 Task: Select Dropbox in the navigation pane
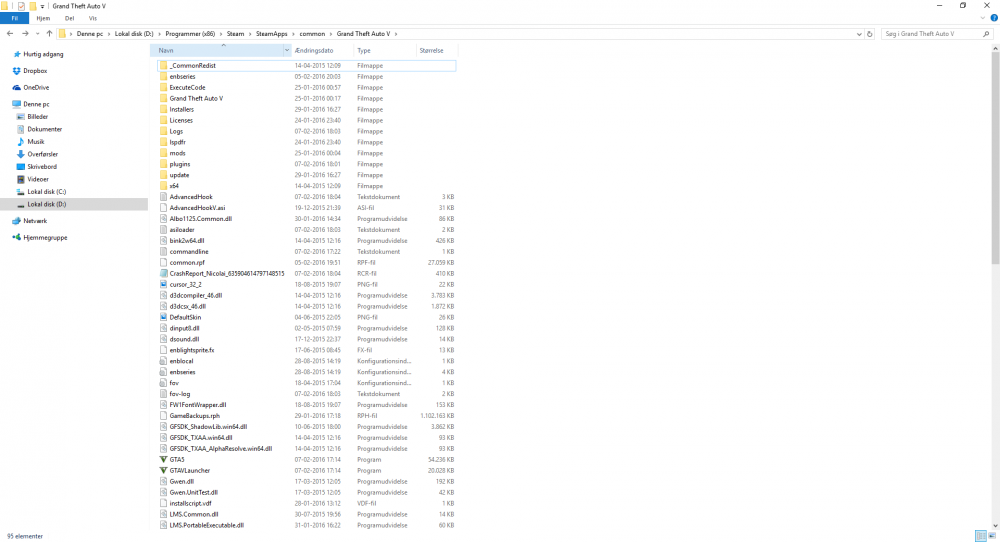coord(35,71)
